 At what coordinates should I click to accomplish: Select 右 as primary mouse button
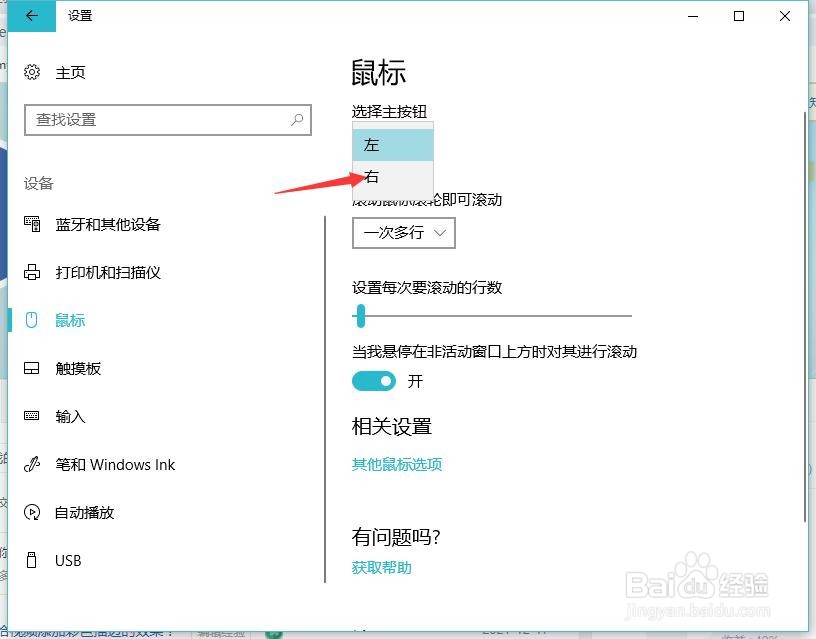[x=392, y=176]
